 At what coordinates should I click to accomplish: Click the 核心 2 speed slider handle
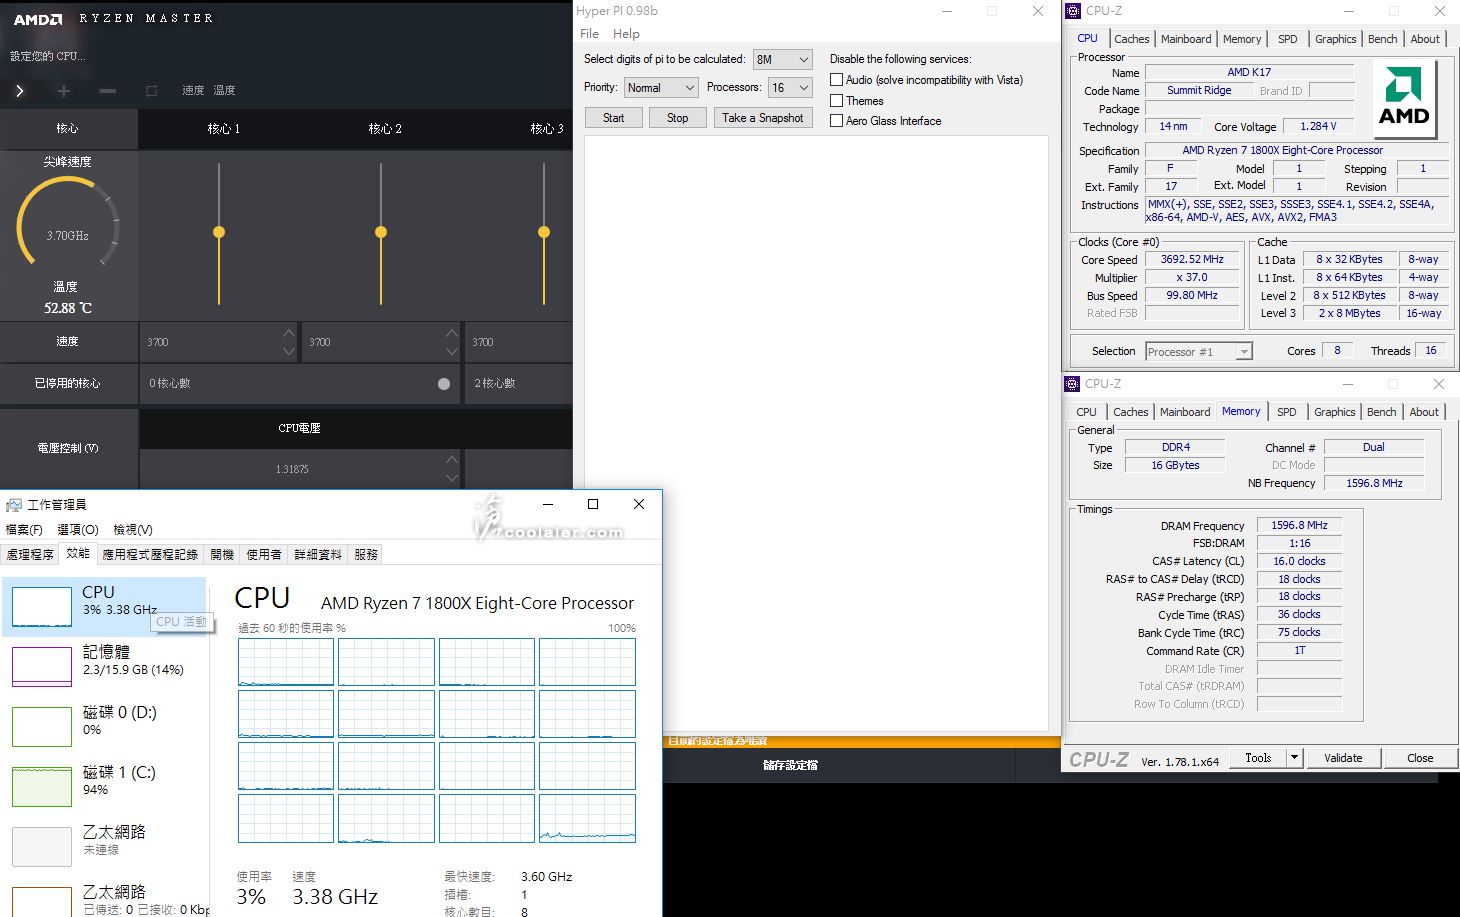click(x=381, y=232)
